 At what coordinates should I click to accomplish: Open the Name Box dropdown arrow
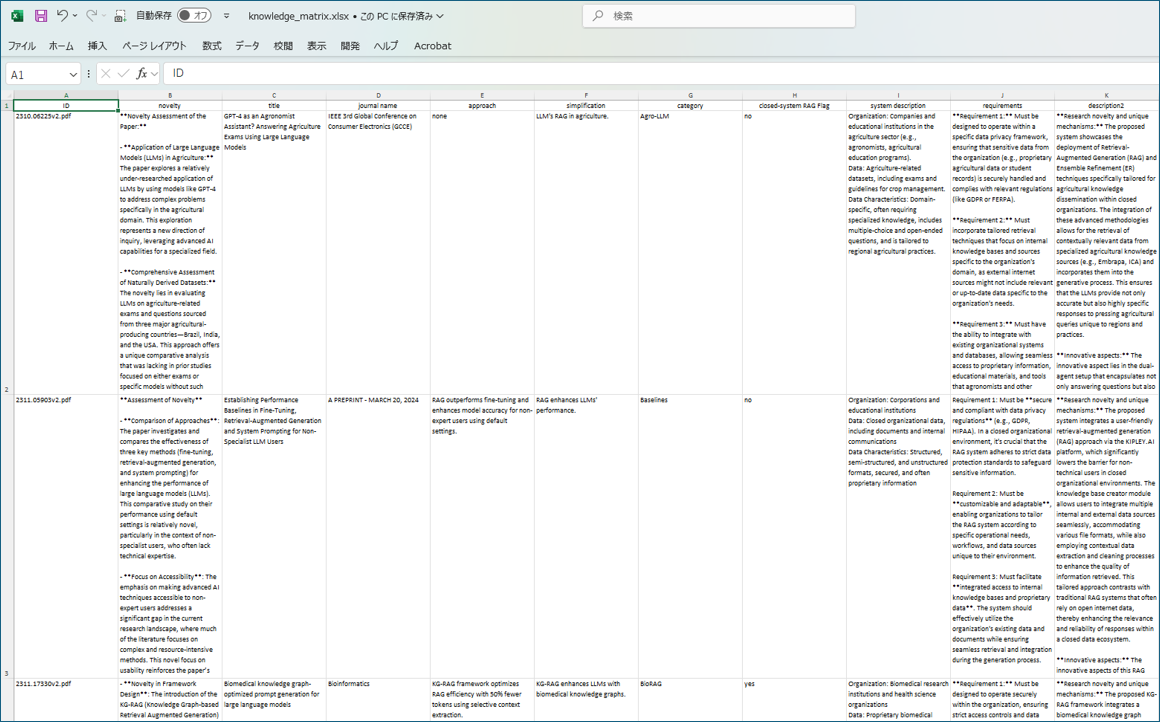(x=73, y=75)
